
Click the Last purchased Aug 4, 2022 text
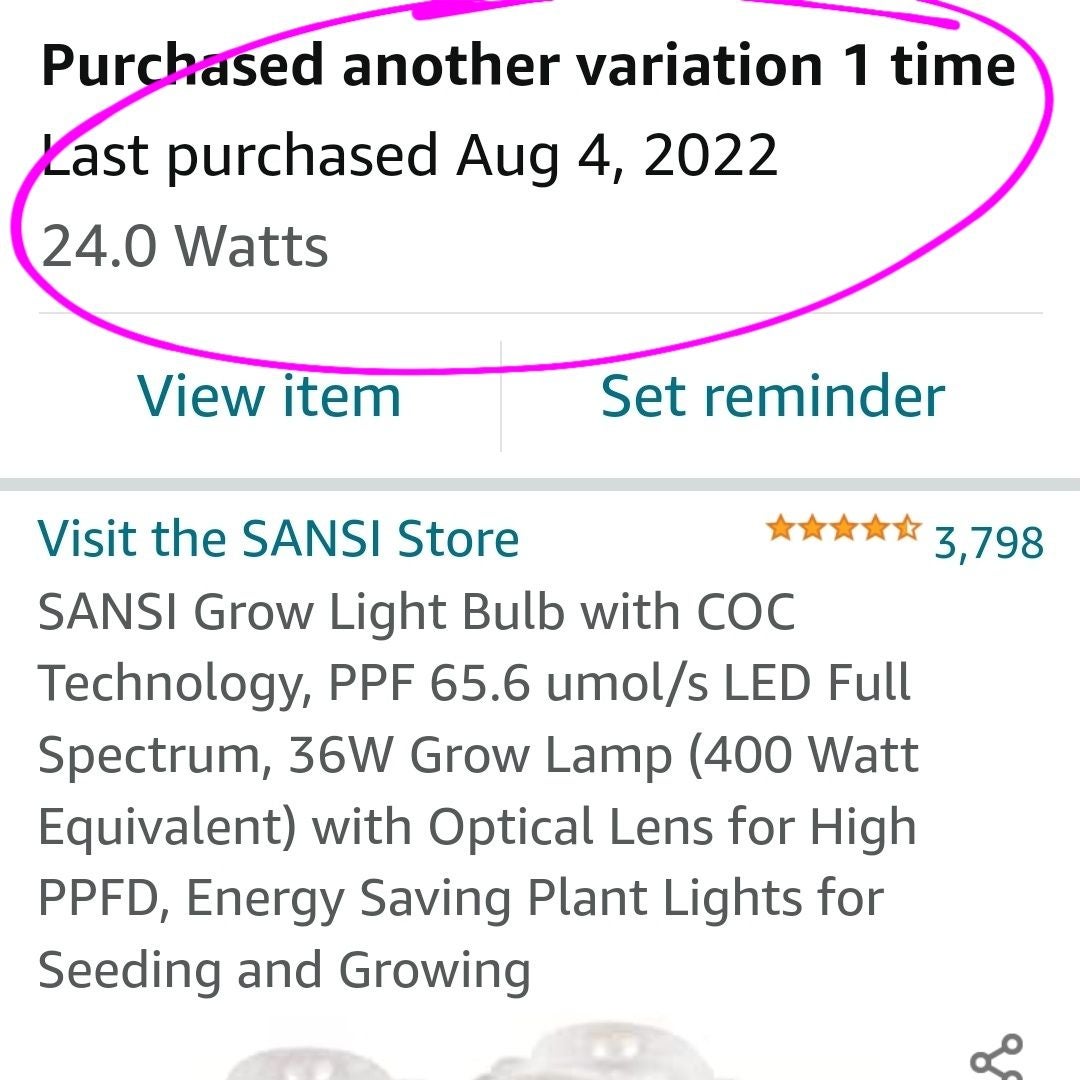(x=410, y=156)
